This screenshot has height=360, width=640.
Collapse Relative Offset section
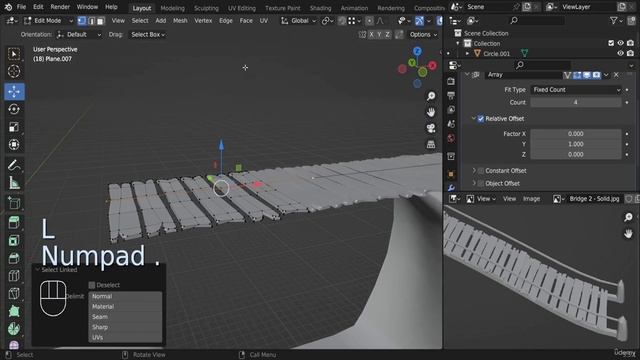click(473, 119)
